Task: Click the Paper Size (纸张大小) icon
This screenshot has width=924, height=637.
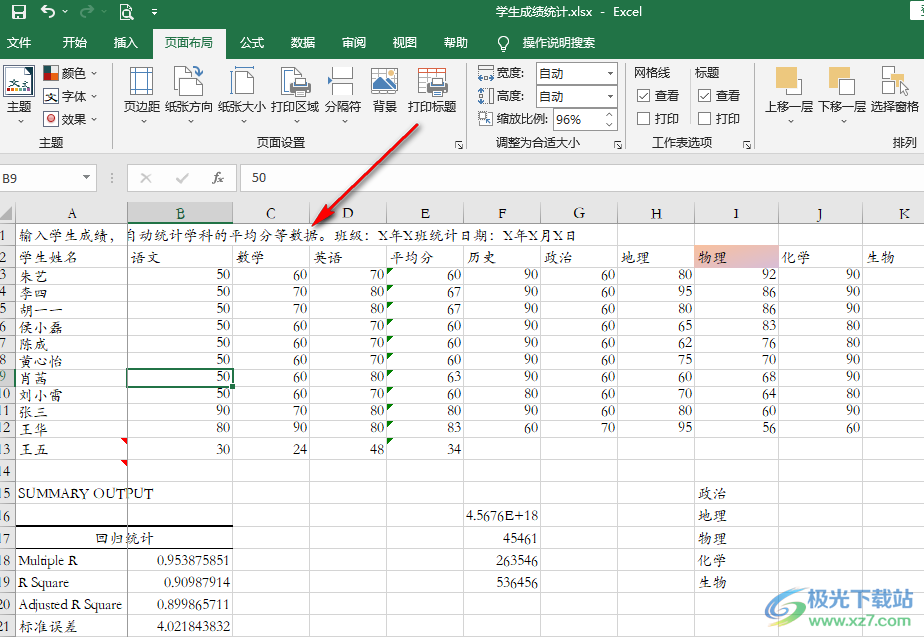Action: coord(242,81)
